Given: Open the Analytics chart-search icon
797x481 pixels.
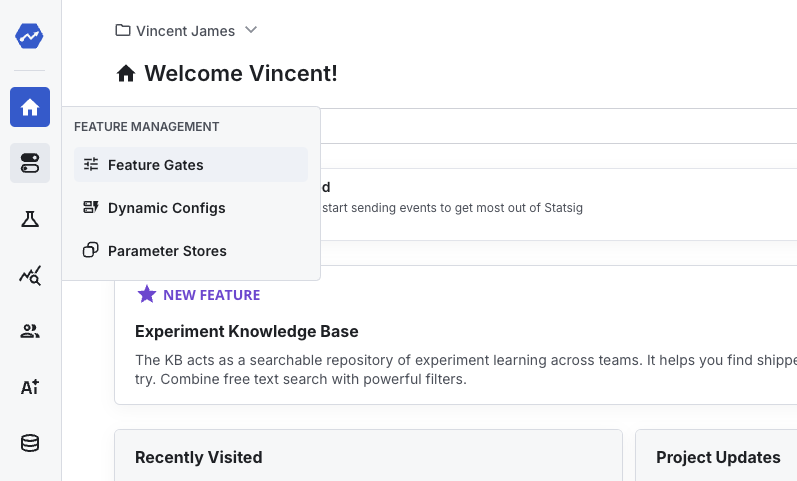Looking at the screenshot, I should [x=30, y=275].
